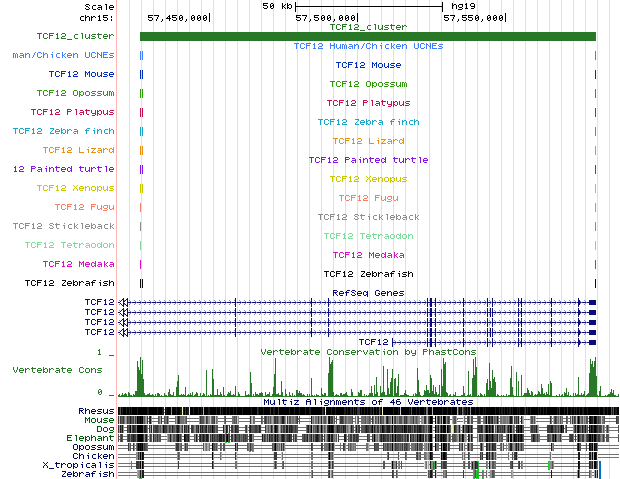This screenshot has height=479, width=620.
Task: Click the TCF12 Human/Chicken UCNEs centered title
Action: (367, 46)
